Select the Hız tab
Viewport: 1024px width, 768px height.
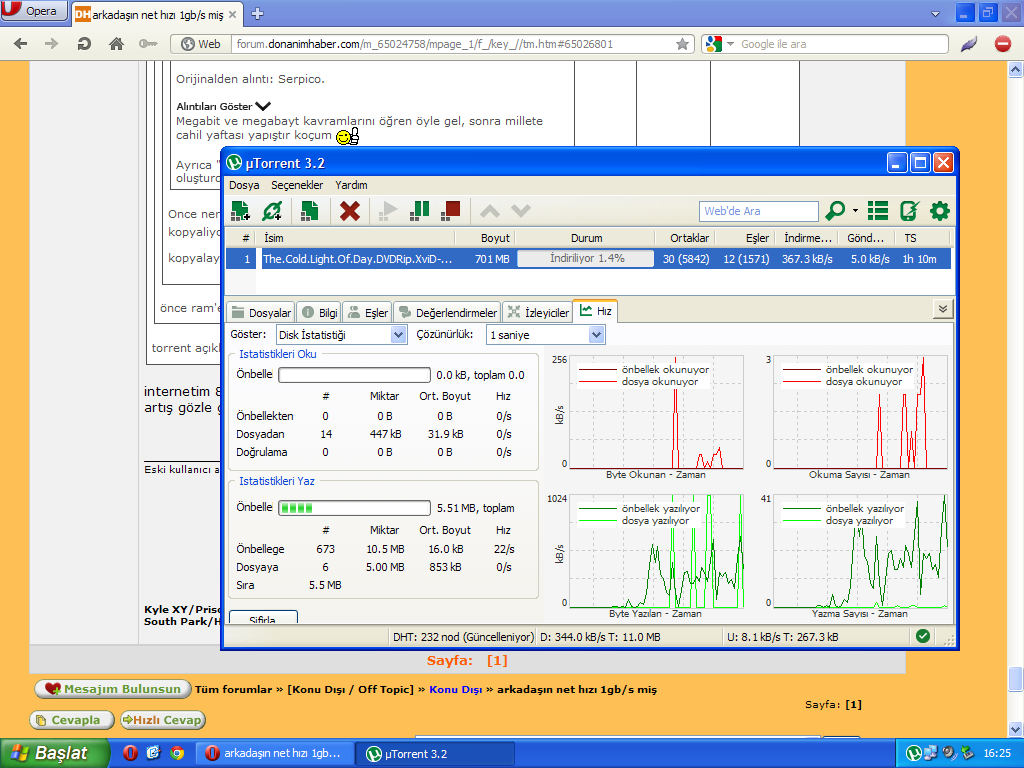pos(596,311)
